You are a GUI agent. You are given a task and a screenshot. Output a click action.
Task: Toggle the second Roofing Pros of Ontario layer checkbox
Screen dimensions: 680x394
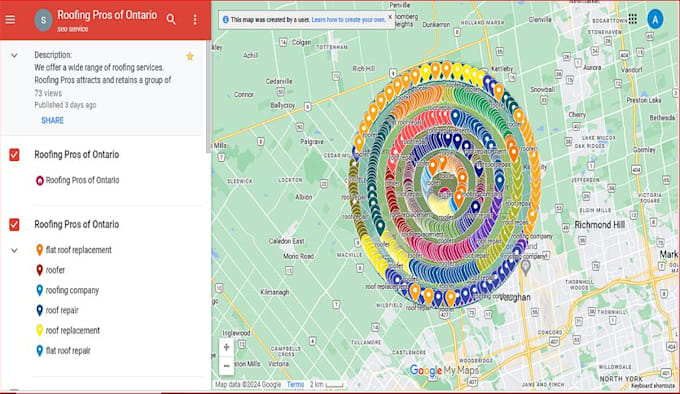coord(14,225)
